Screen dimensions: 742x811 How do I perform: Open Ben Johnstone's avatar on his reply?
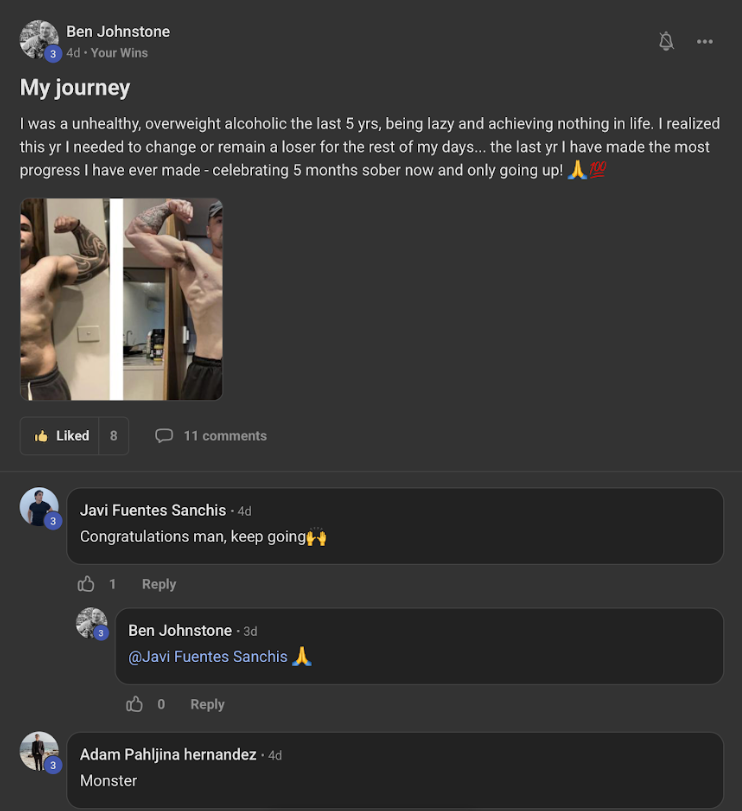click(x=92, y=623)
